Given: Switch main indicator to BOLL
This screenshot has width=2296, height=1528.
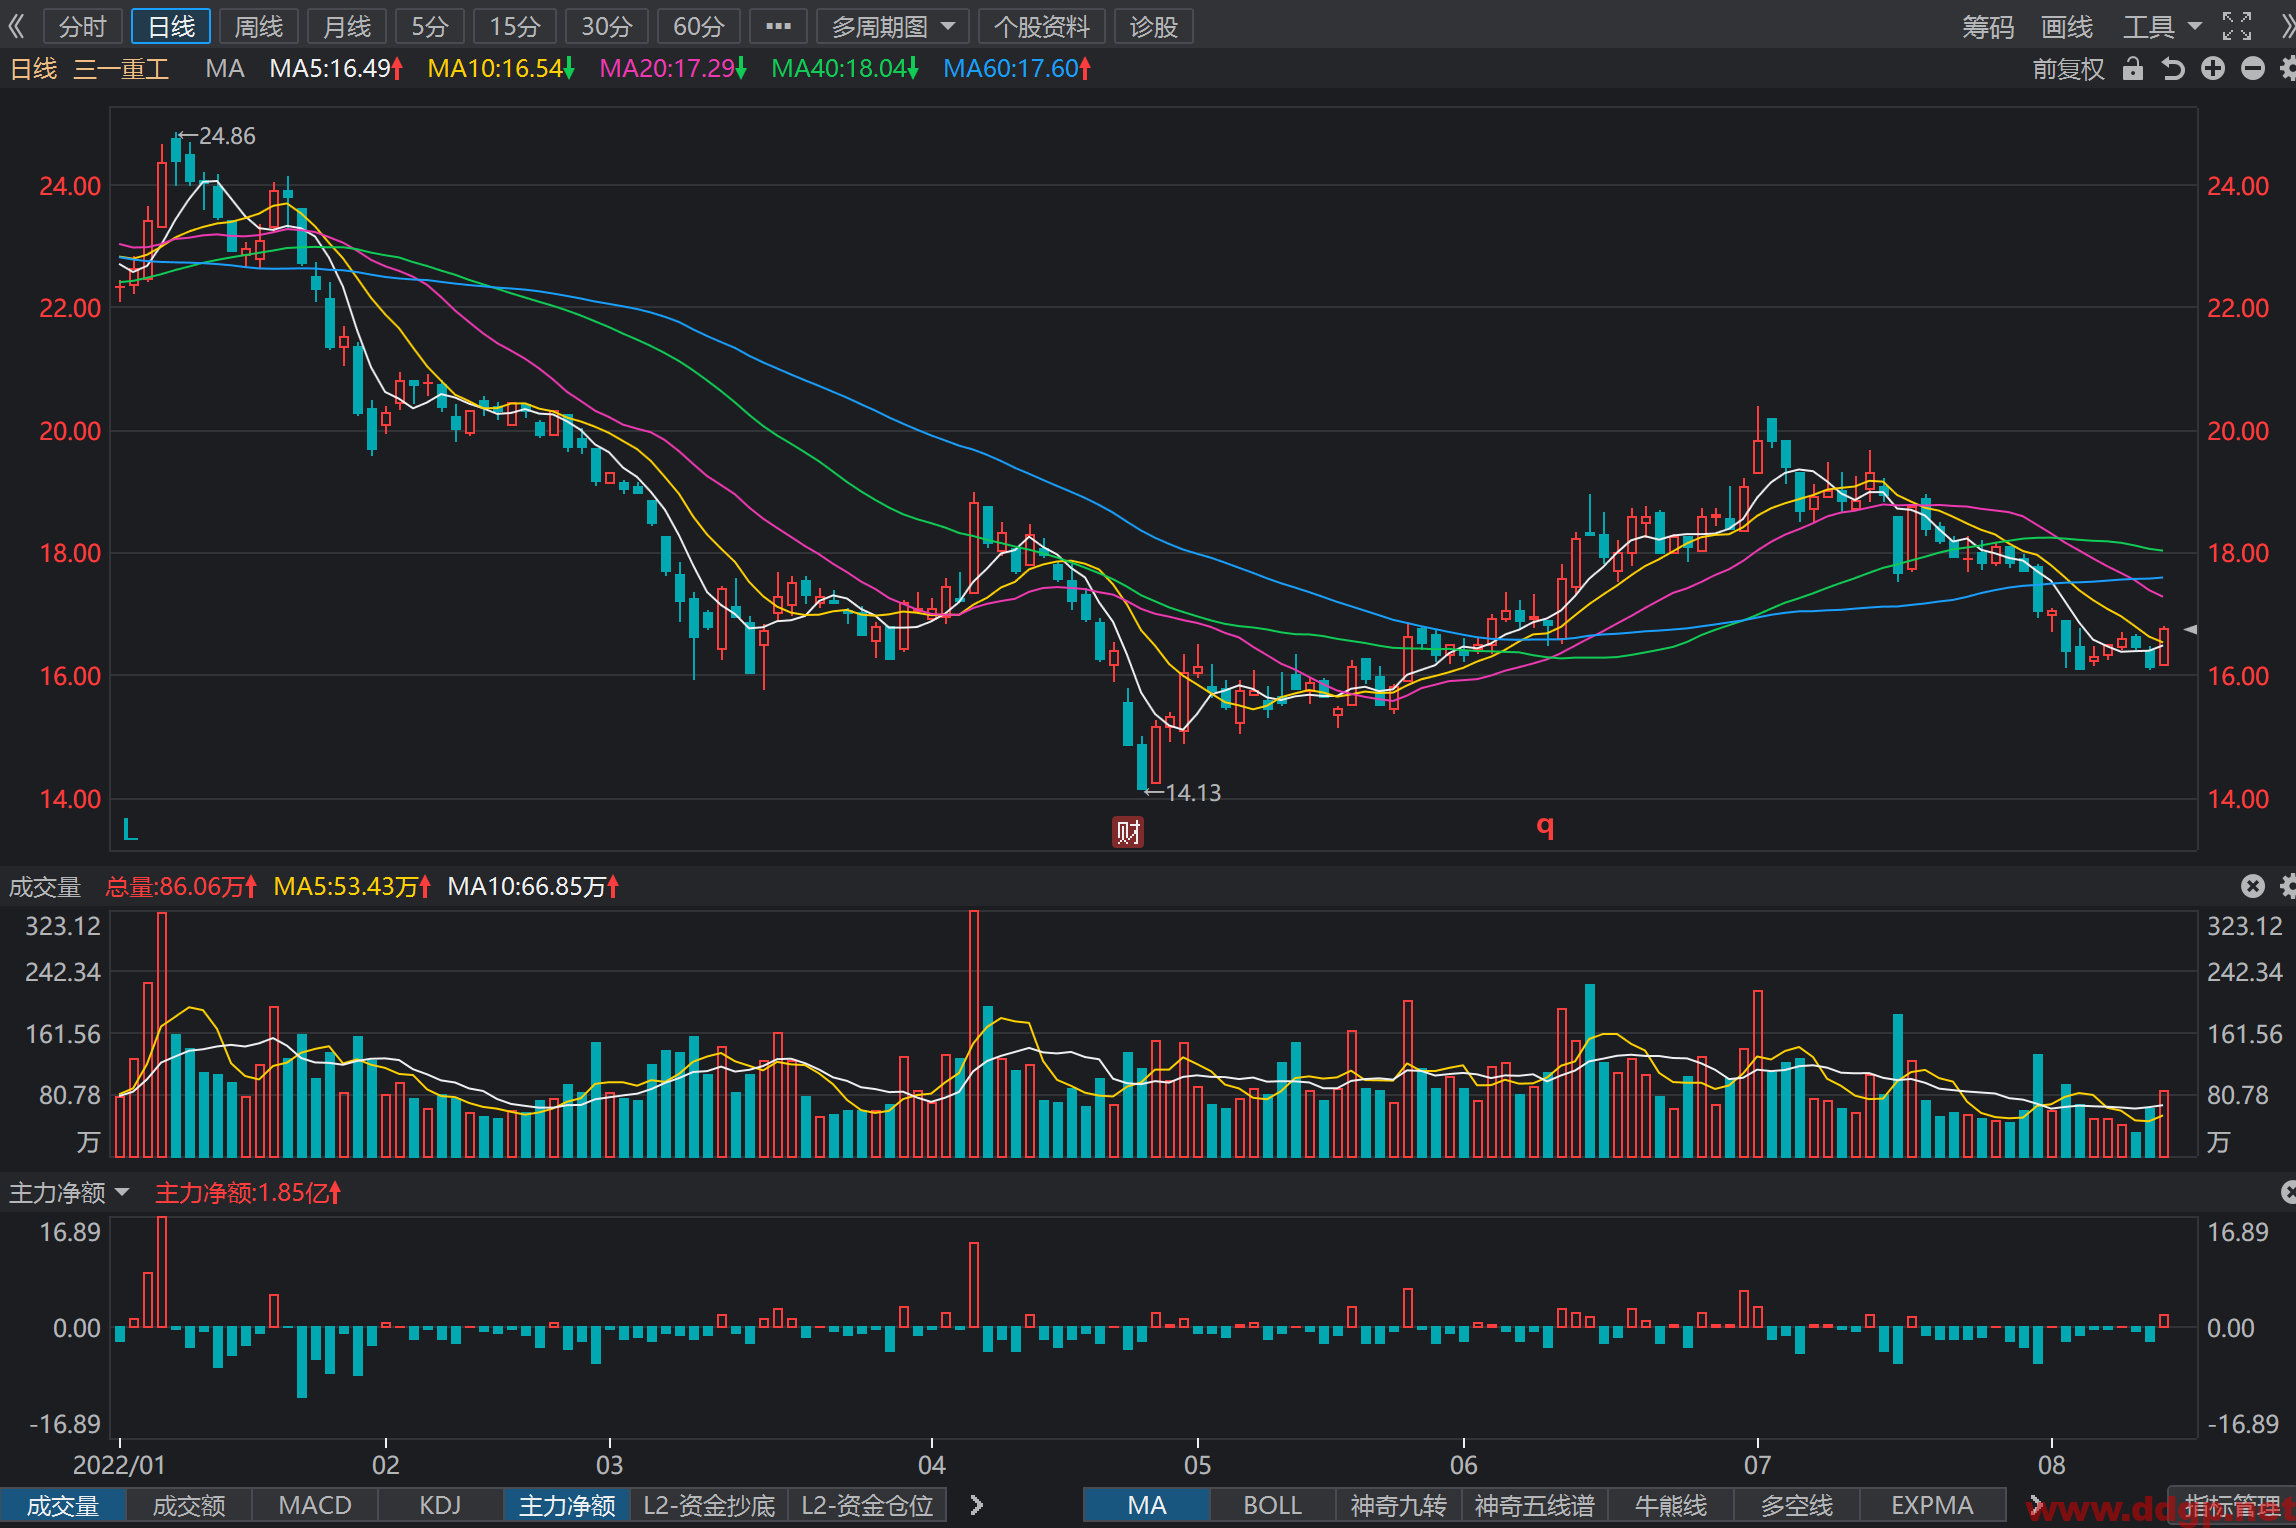Looking at the screenshot, I should pos(1273,1505).
